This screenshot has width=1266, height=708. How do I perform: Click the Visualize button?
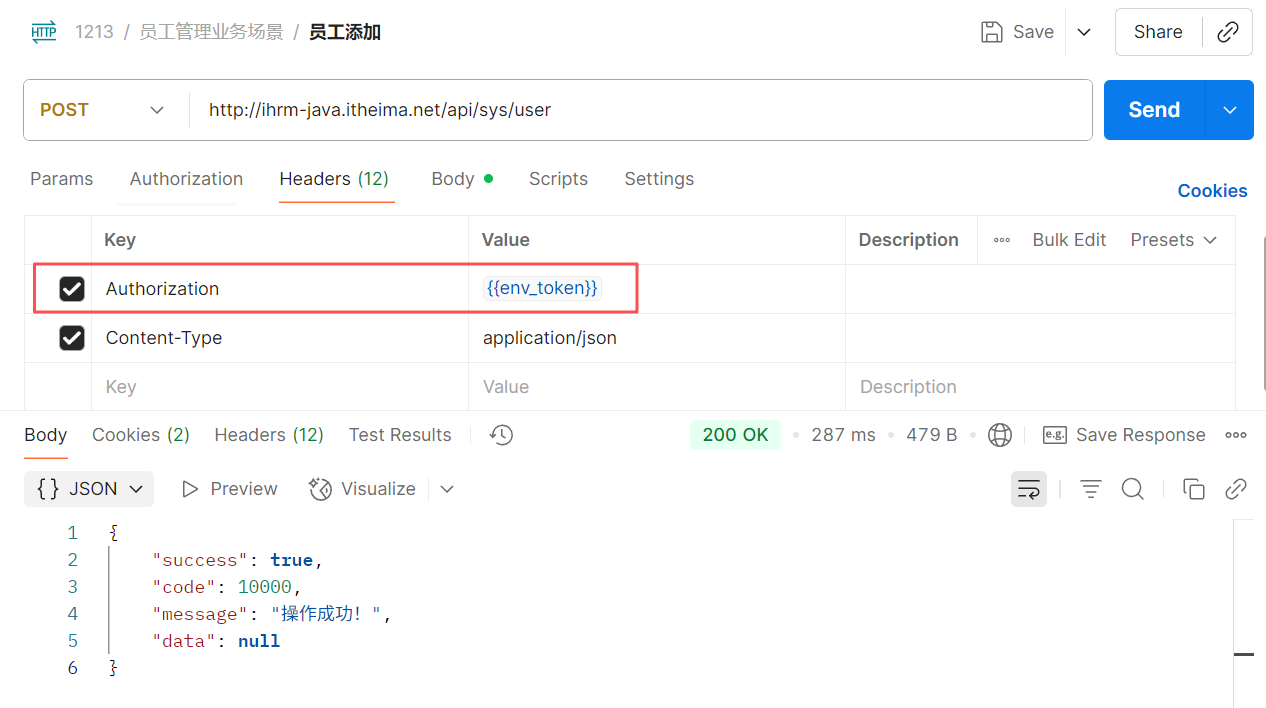coord(362,489)
